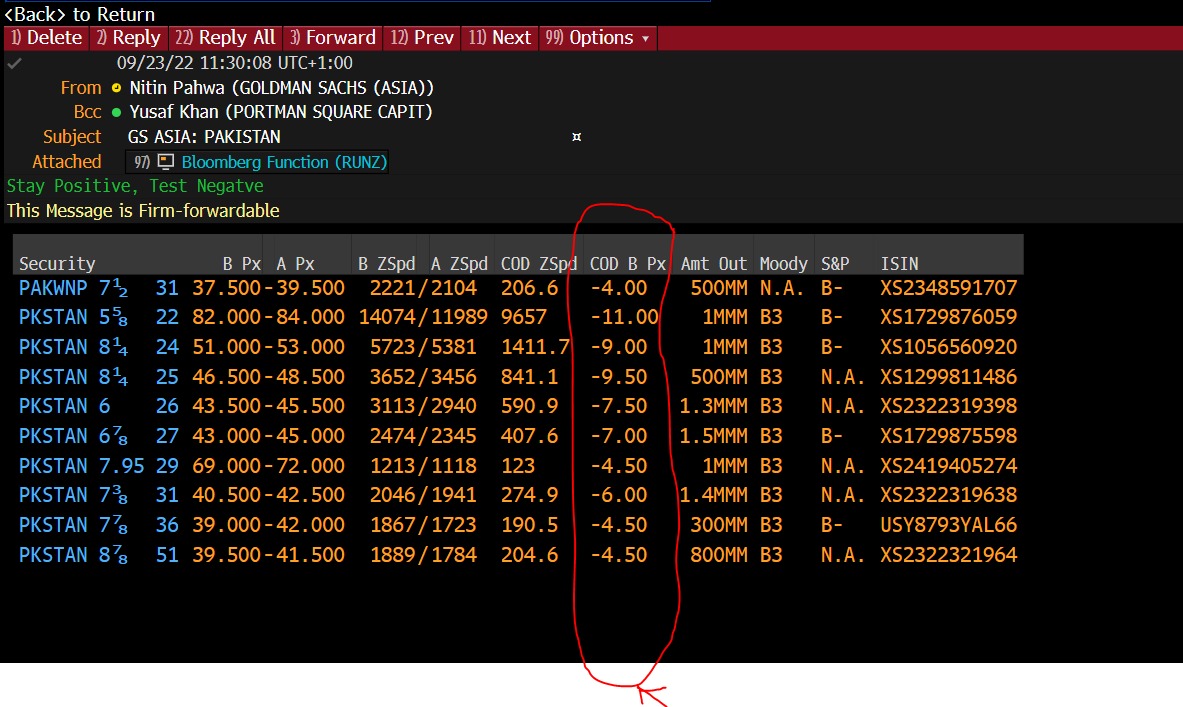Click the price quote 69.000-72.000

coord(269,466)
